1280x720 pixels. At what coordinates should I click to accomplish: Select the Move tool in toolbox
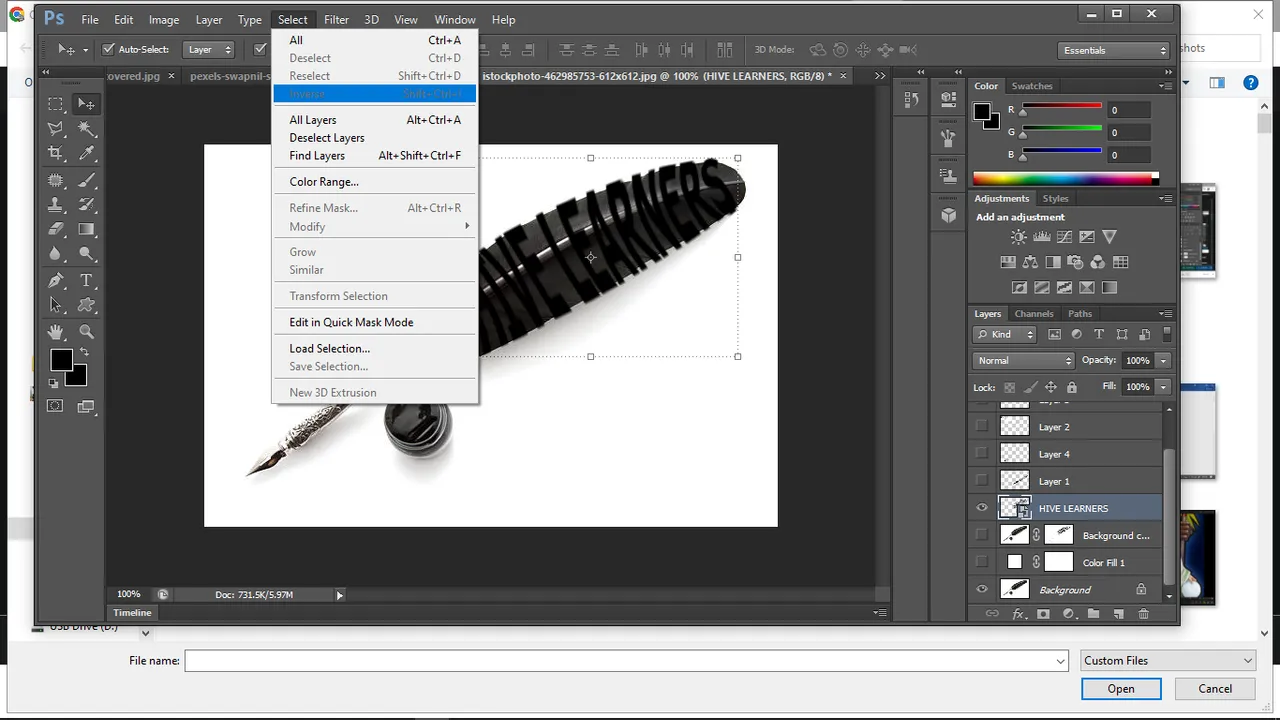[x=87, y=104]
